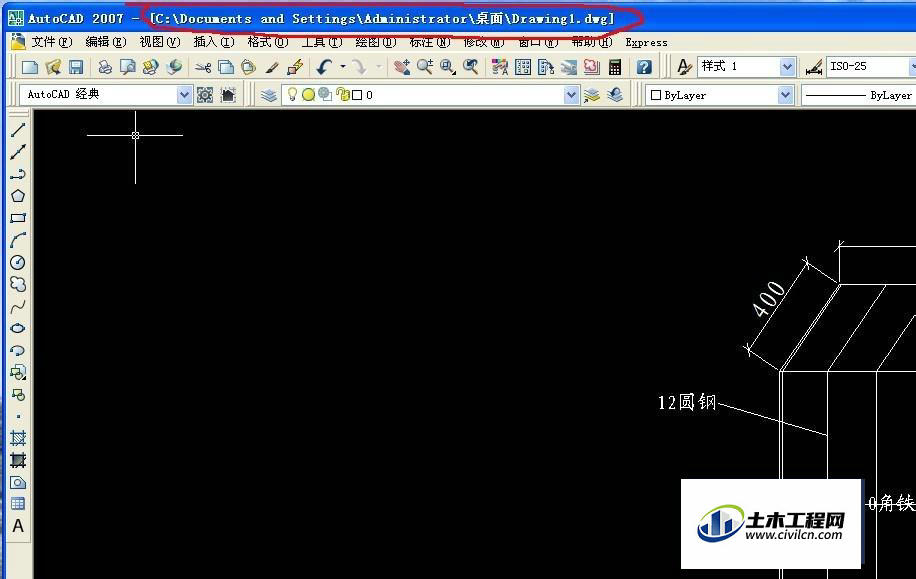916x579 pixels.
Task: Expand the layer list dropdown arrow
Action: (x=571, y=95)
